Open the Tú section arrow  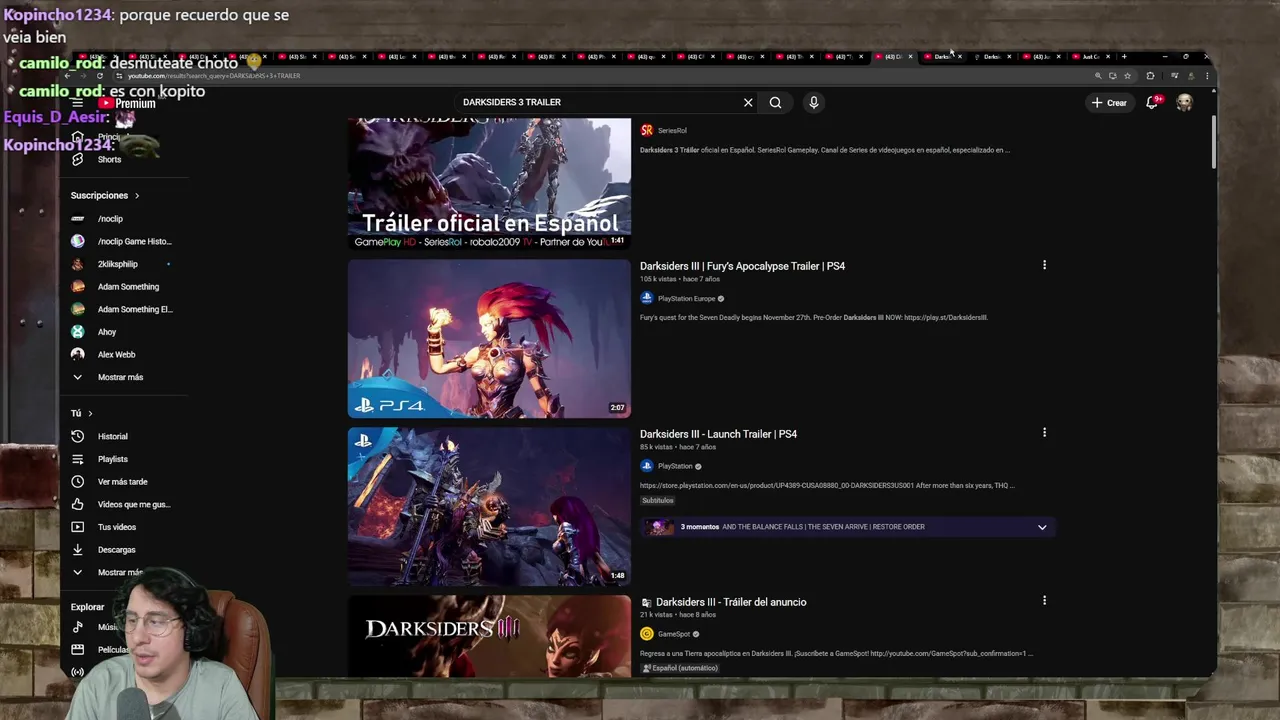click(x=90, y=413)
